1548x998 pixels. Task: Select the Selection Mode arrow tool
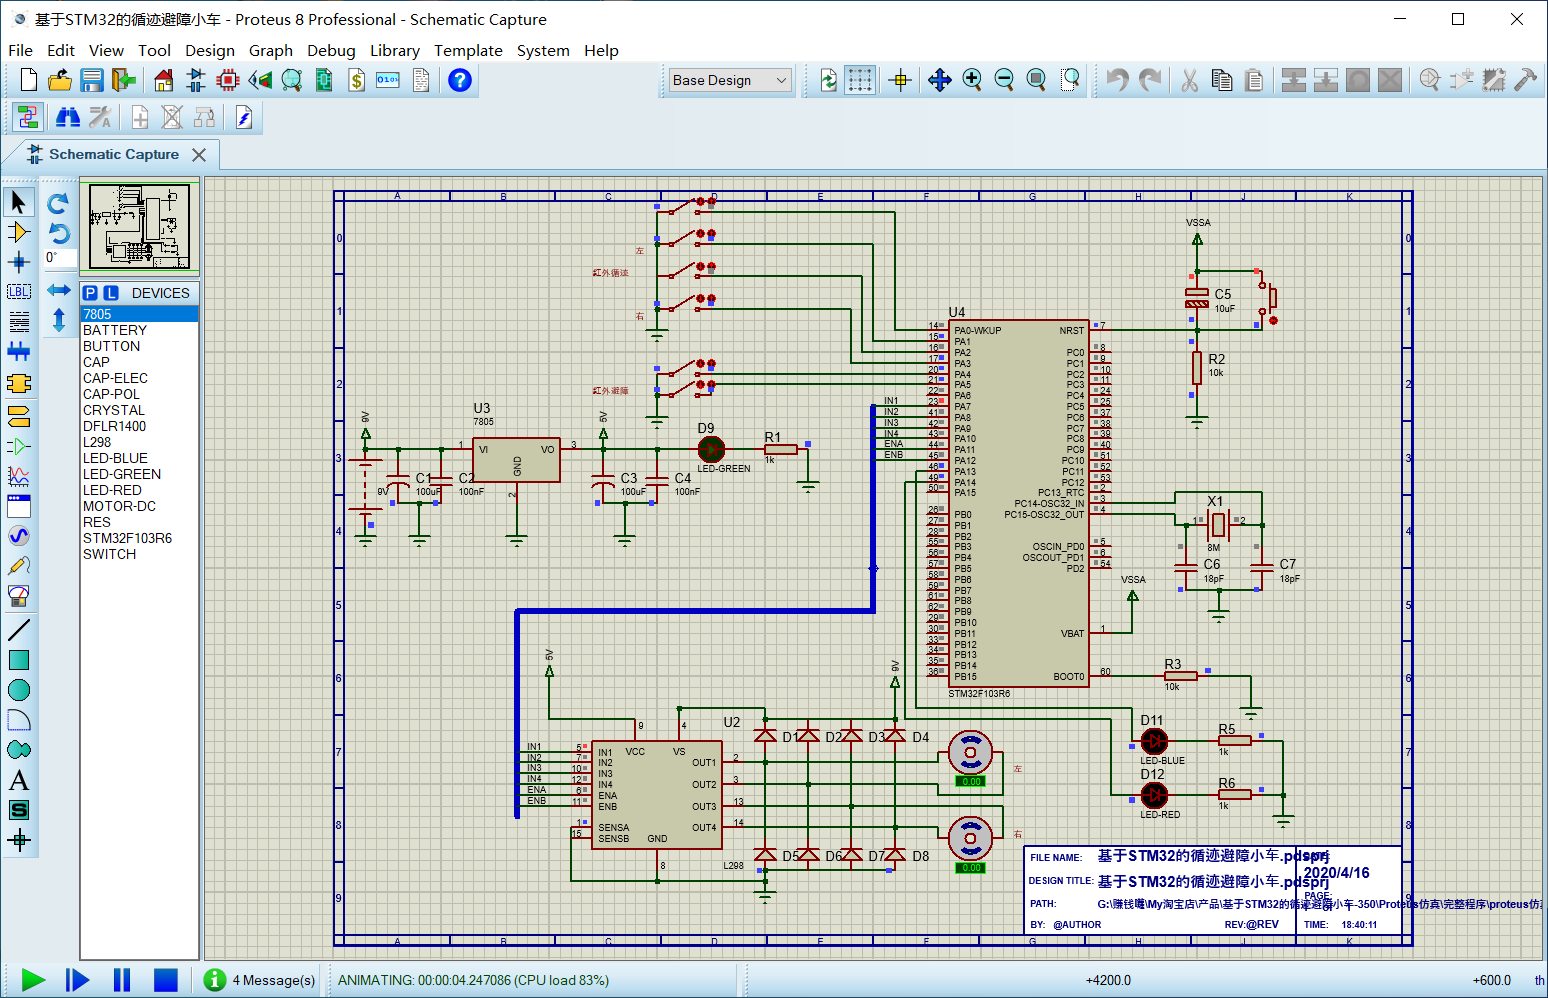[x=18, y=202]
